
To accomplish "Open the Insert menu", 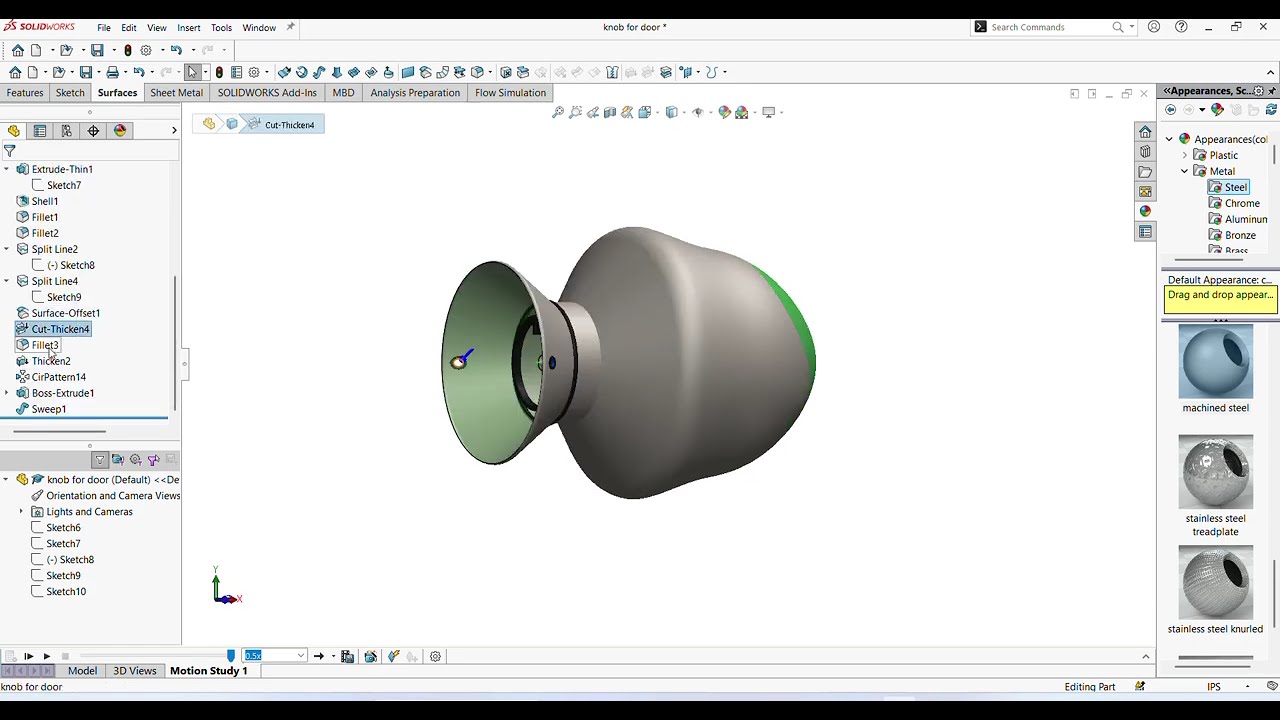I will tap(189, 27).
